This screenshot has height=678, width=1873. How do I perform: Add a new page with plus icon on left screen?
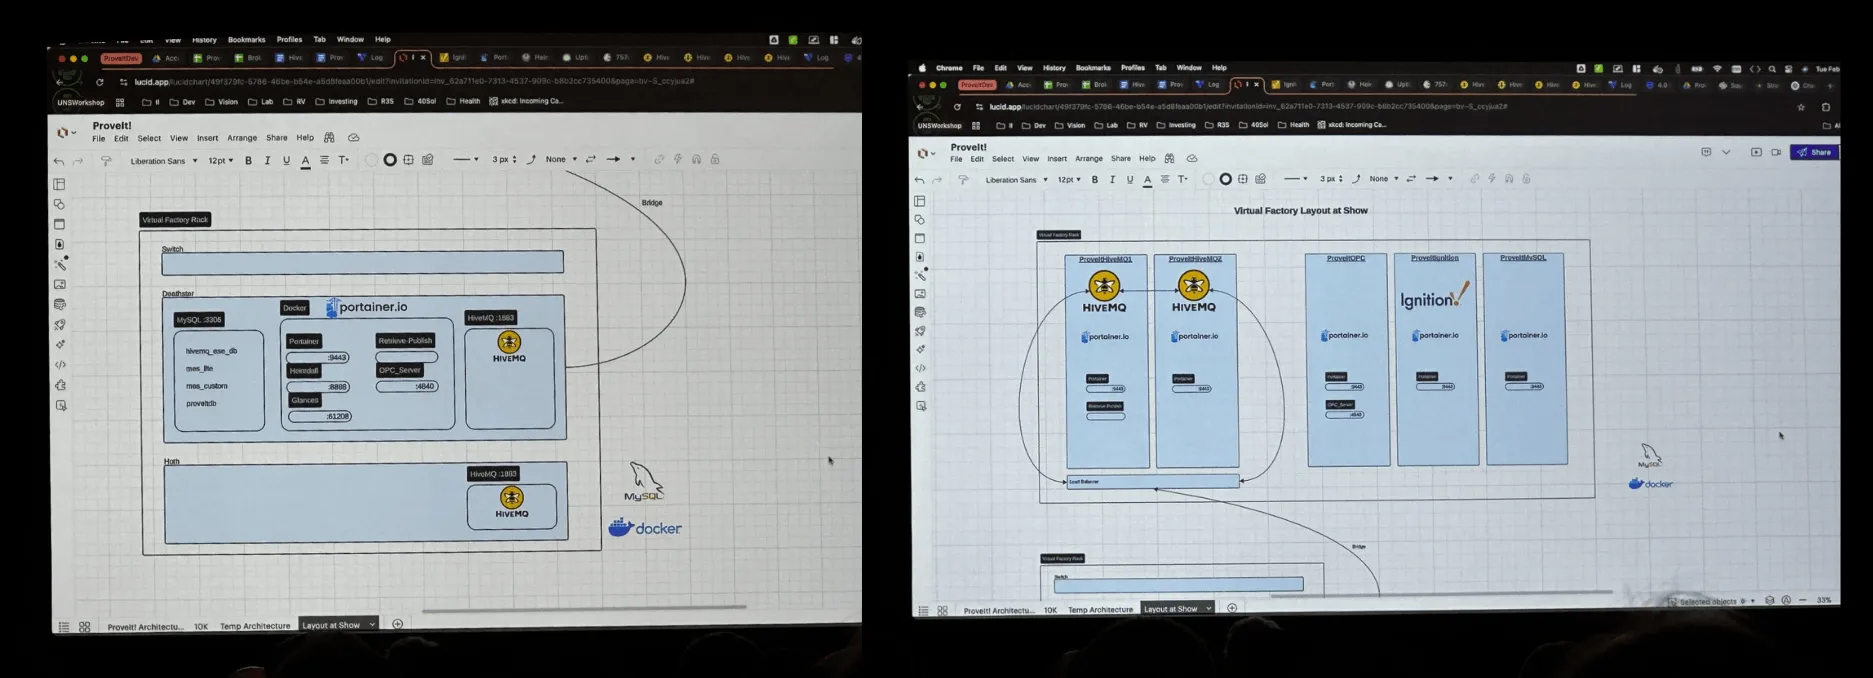pyautogui.click(x=398, y=624)
